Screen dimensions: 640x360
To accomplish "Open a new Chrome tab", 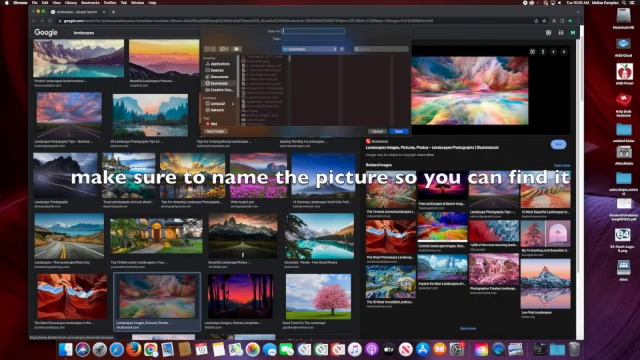I will (113, 12).
